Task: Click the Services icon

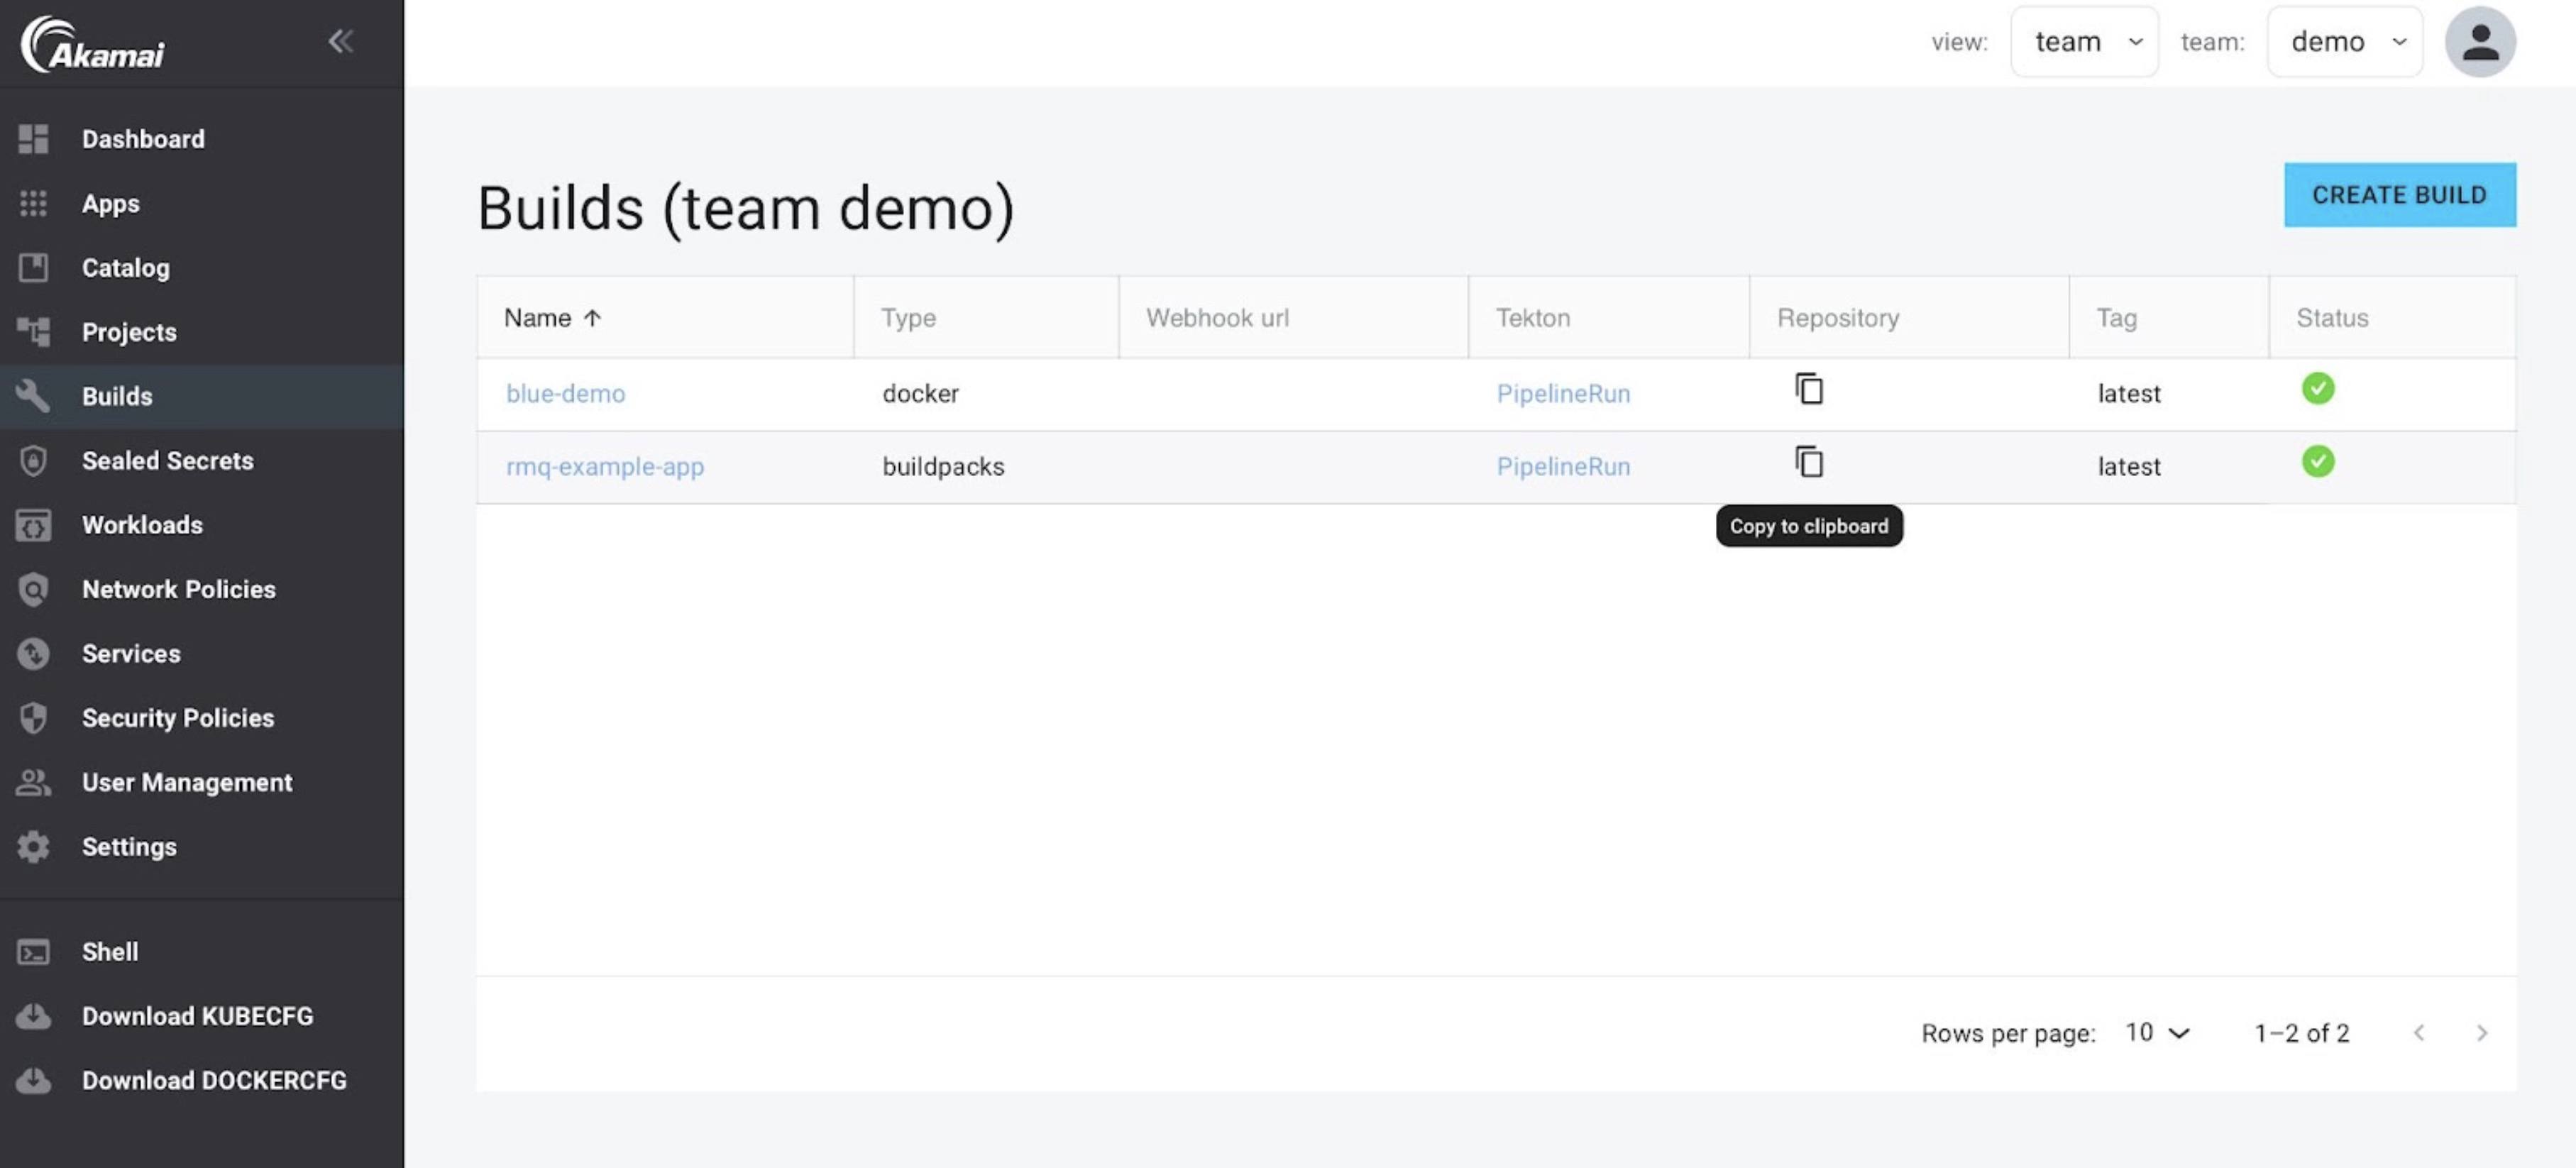Action: tap(33, 653)
